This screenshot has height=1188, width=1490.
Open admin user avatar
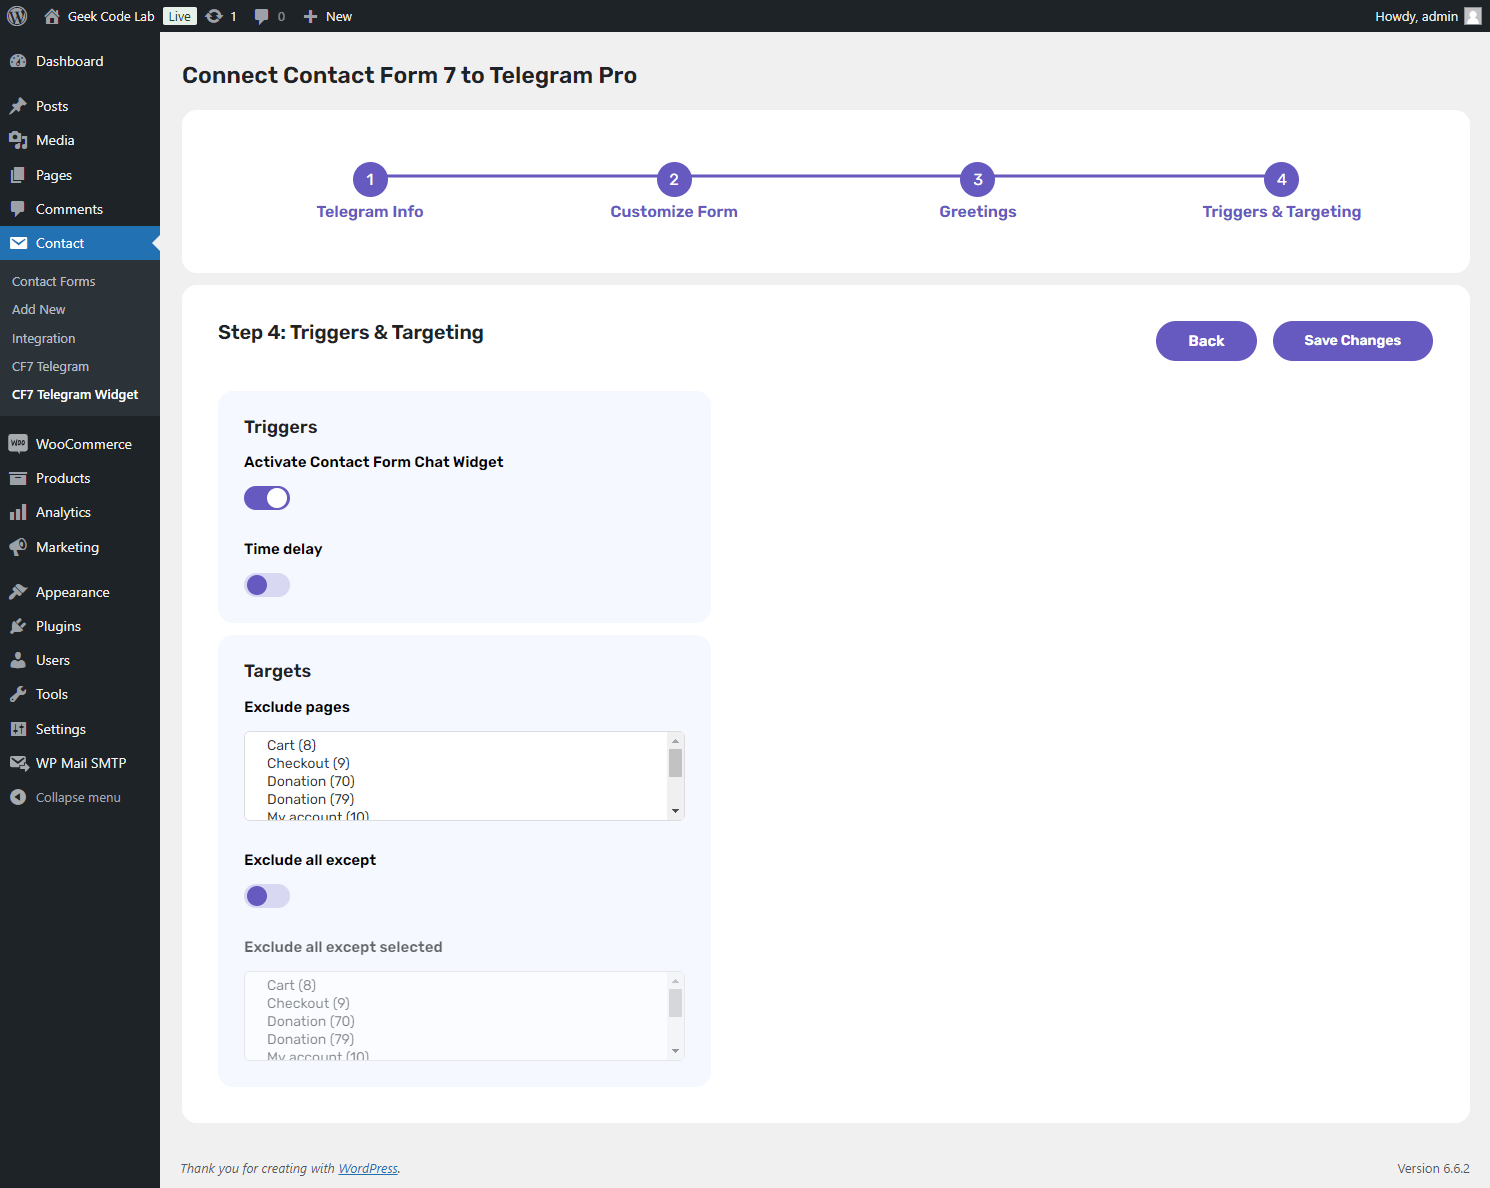[1473, 16]
